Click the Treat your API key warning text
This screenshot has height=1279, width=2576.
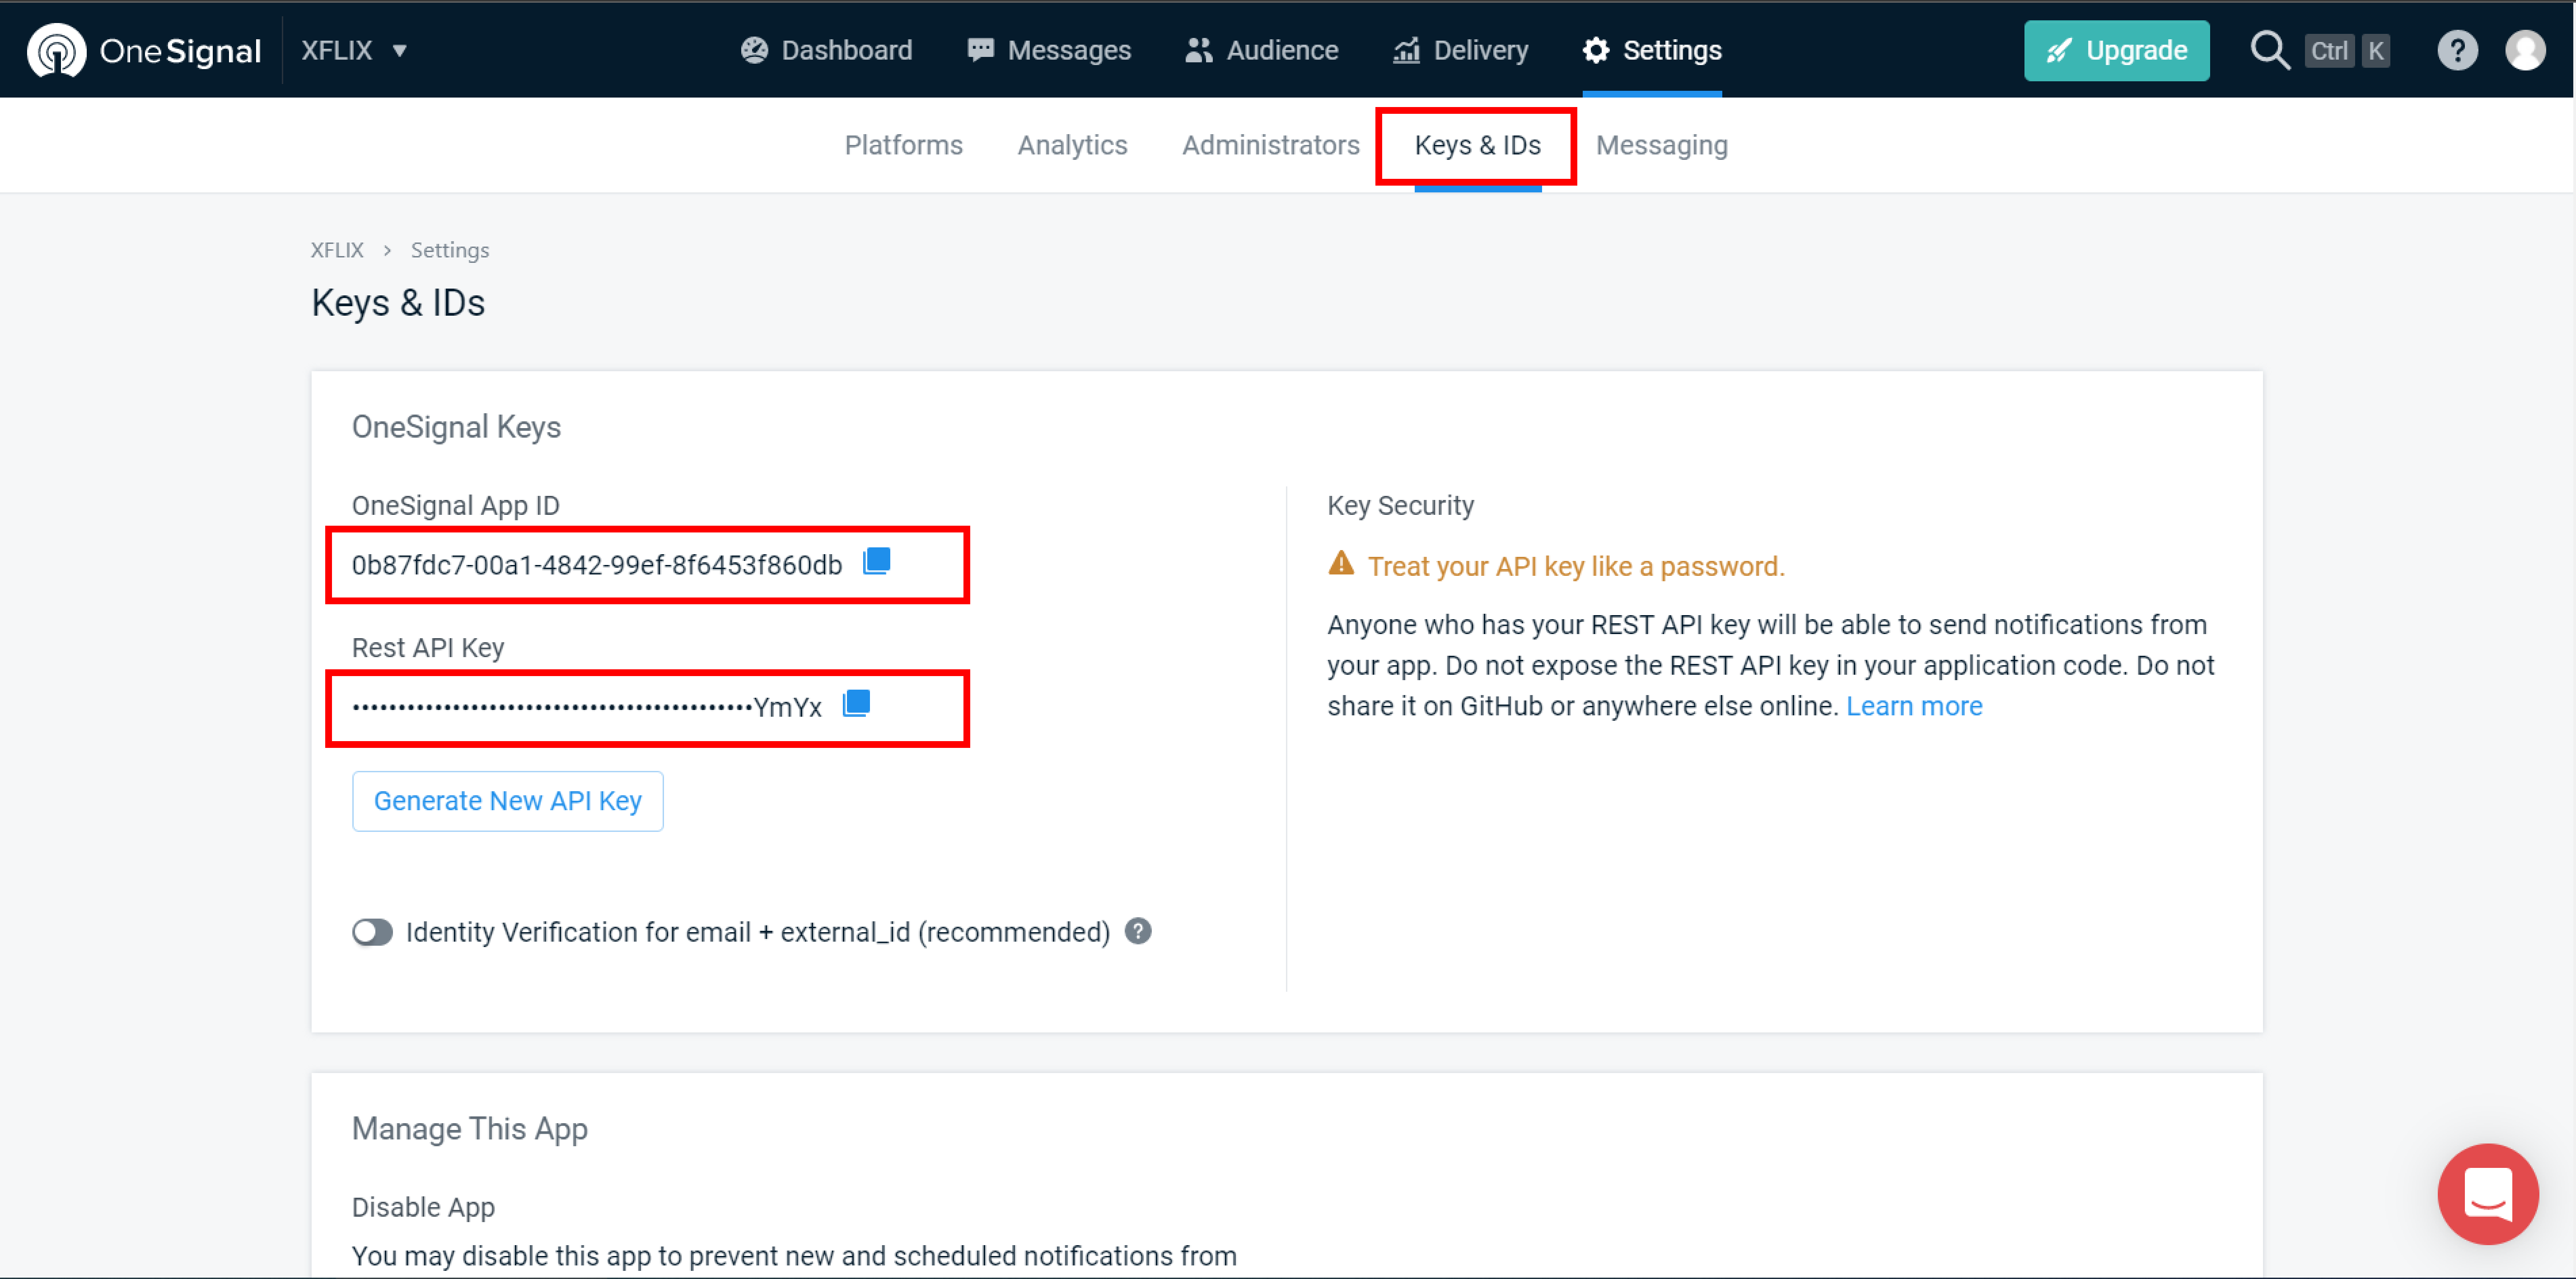(x=1576, y=566)
